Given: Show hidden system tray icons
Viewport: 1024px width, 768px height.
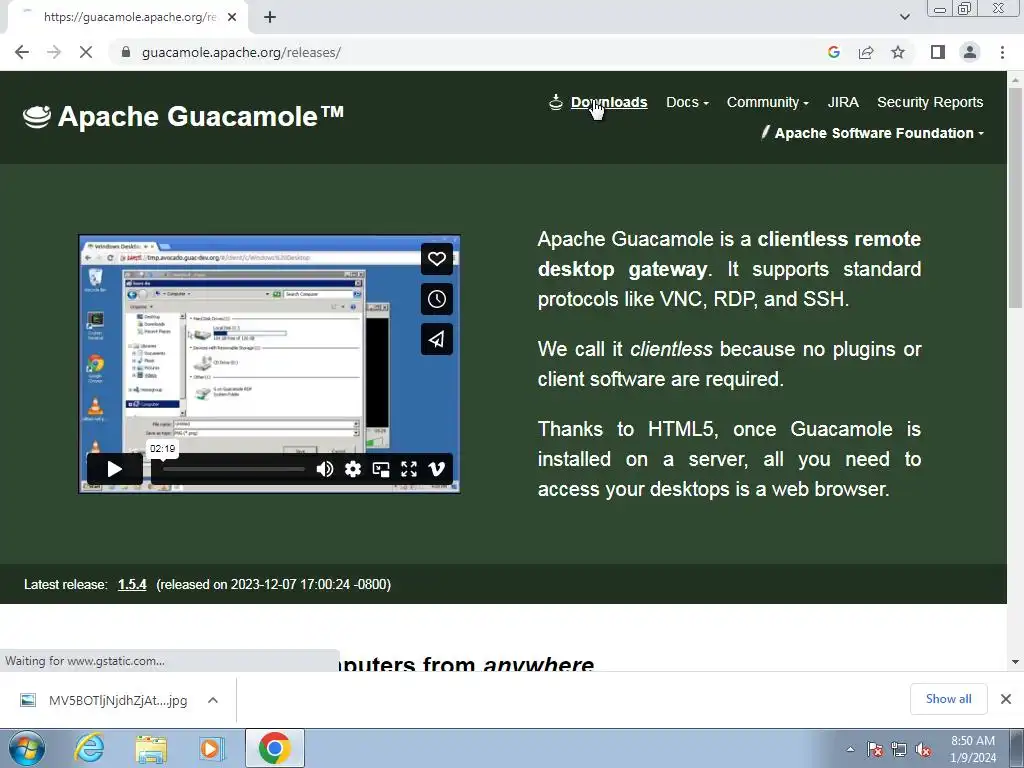Looking at the screenshot, I should pos(850,749).
